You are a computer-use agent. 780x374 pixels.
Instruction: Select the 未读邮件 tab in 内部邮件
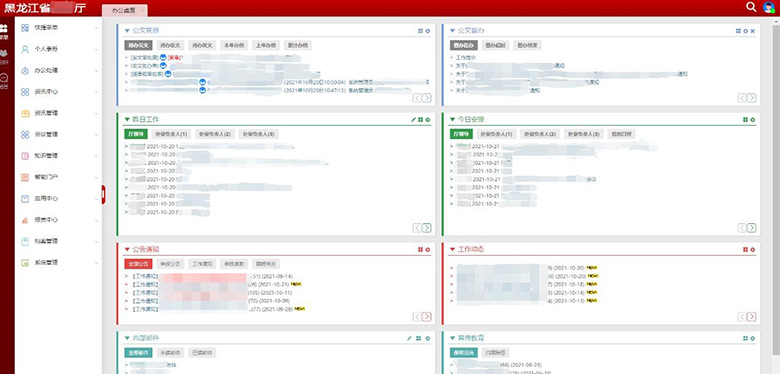coord(170,353)
